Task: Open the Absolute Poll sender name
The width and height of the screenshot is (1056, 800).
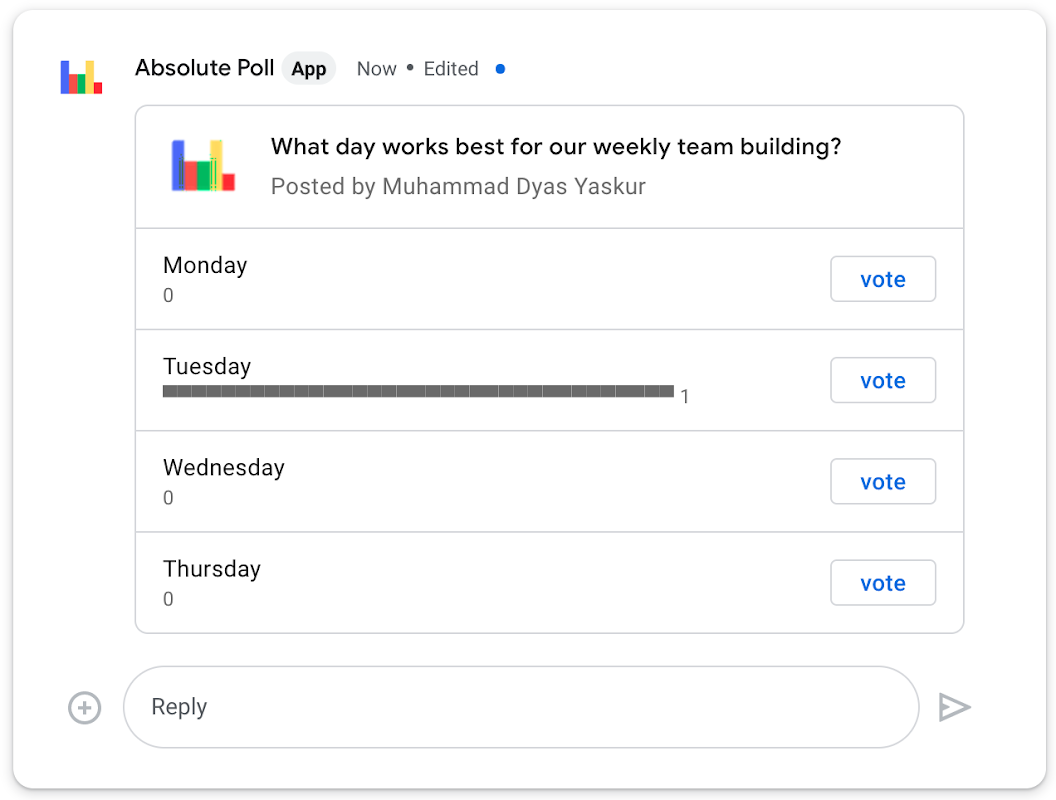Action: pyautogui.click(x=204, y=68)
